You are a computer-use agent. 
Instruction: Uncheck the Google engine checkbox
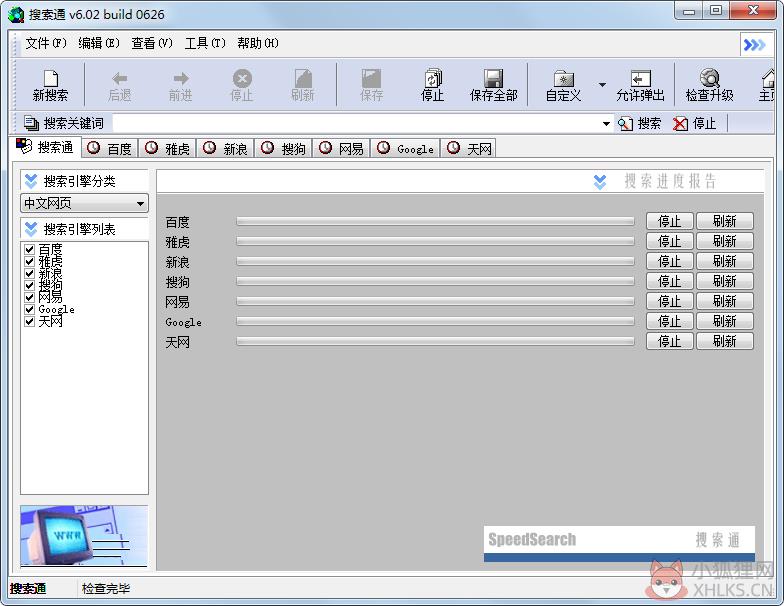tap(30, 309)
